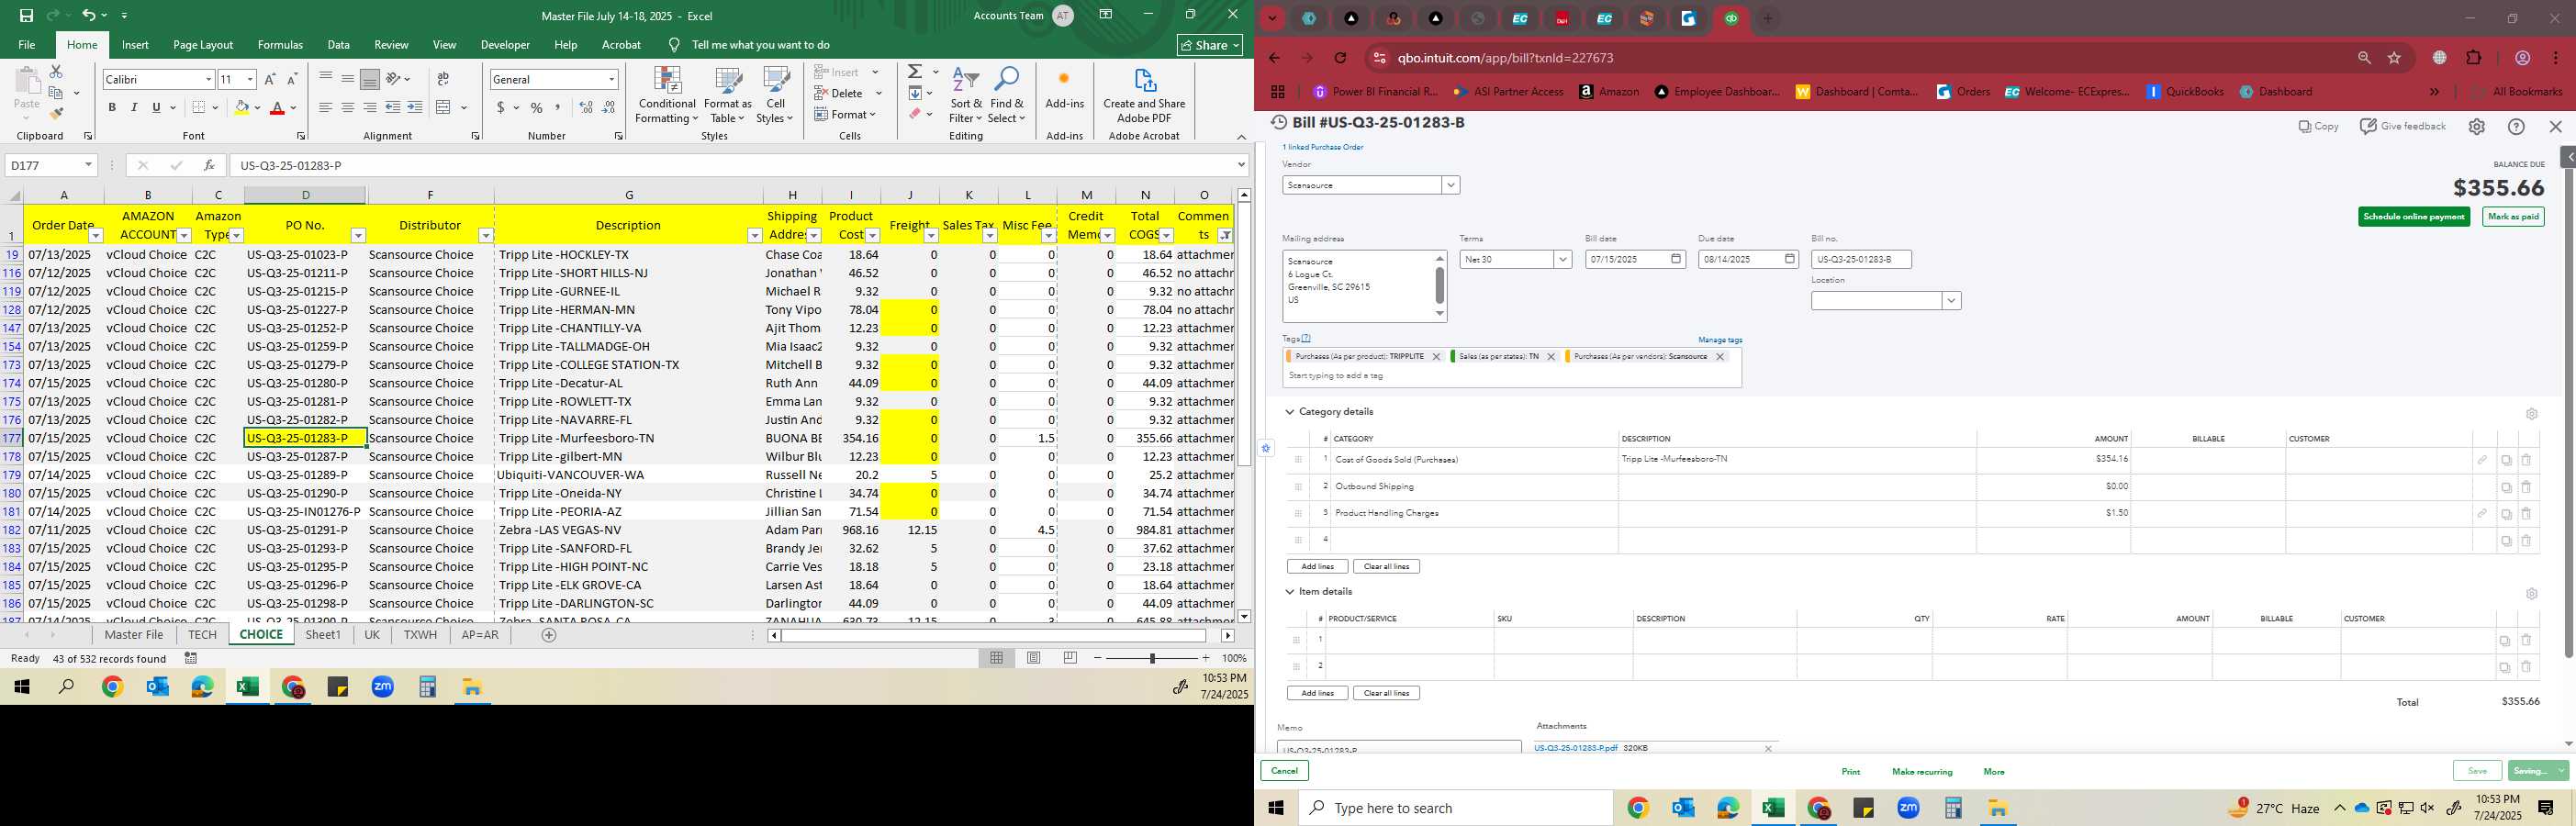Click the Insert Function fx icon

208,165
